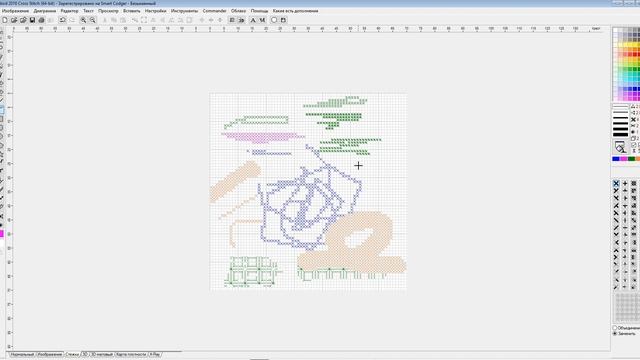Open the Редактор menu
Screen dimensions: 640x360
pyautogui.click(x=69, y=11)
